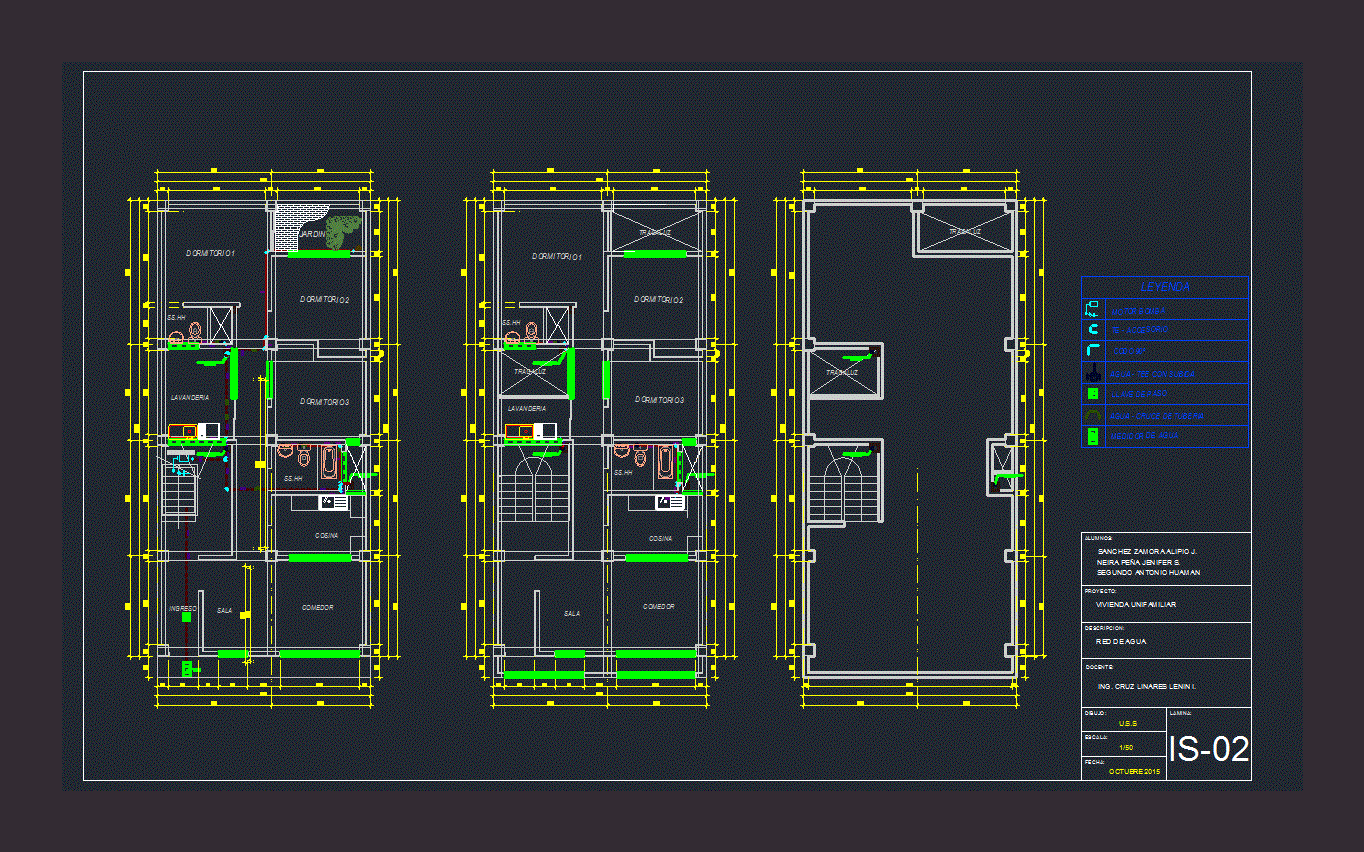Select the TE - ACCESORIO legend label

(1139, 330)
